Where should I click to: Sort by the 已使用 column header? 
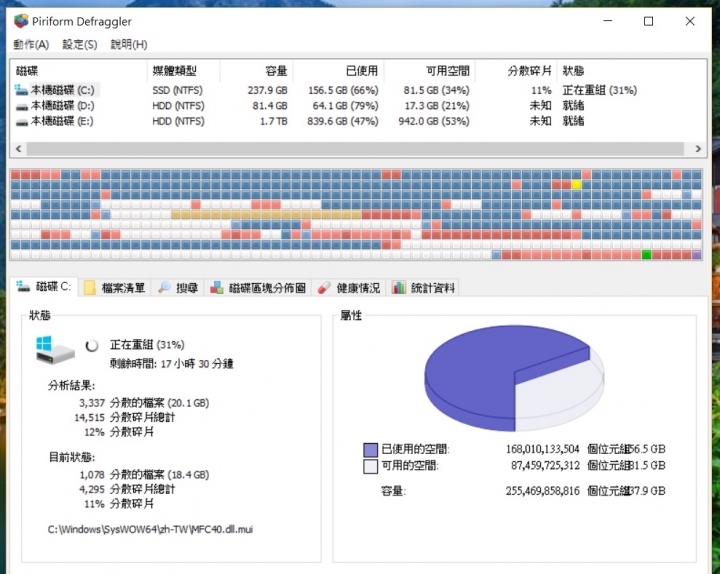[x=338, y=71]
